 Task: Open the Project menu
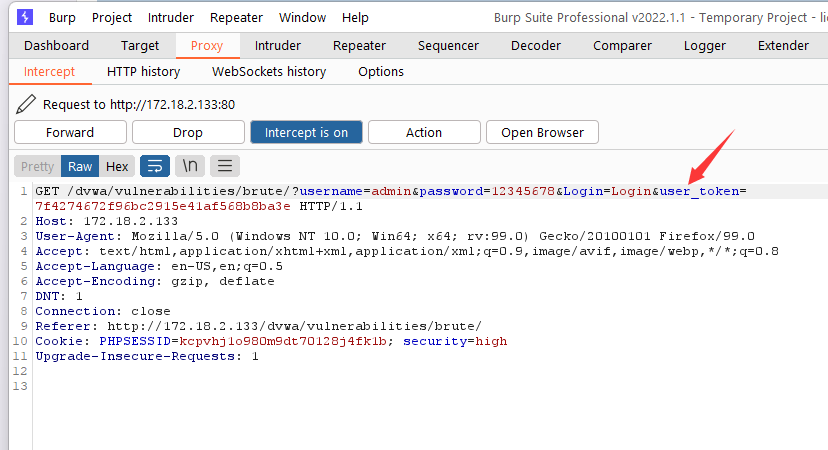pyautogui.click(x=112, y=17)
